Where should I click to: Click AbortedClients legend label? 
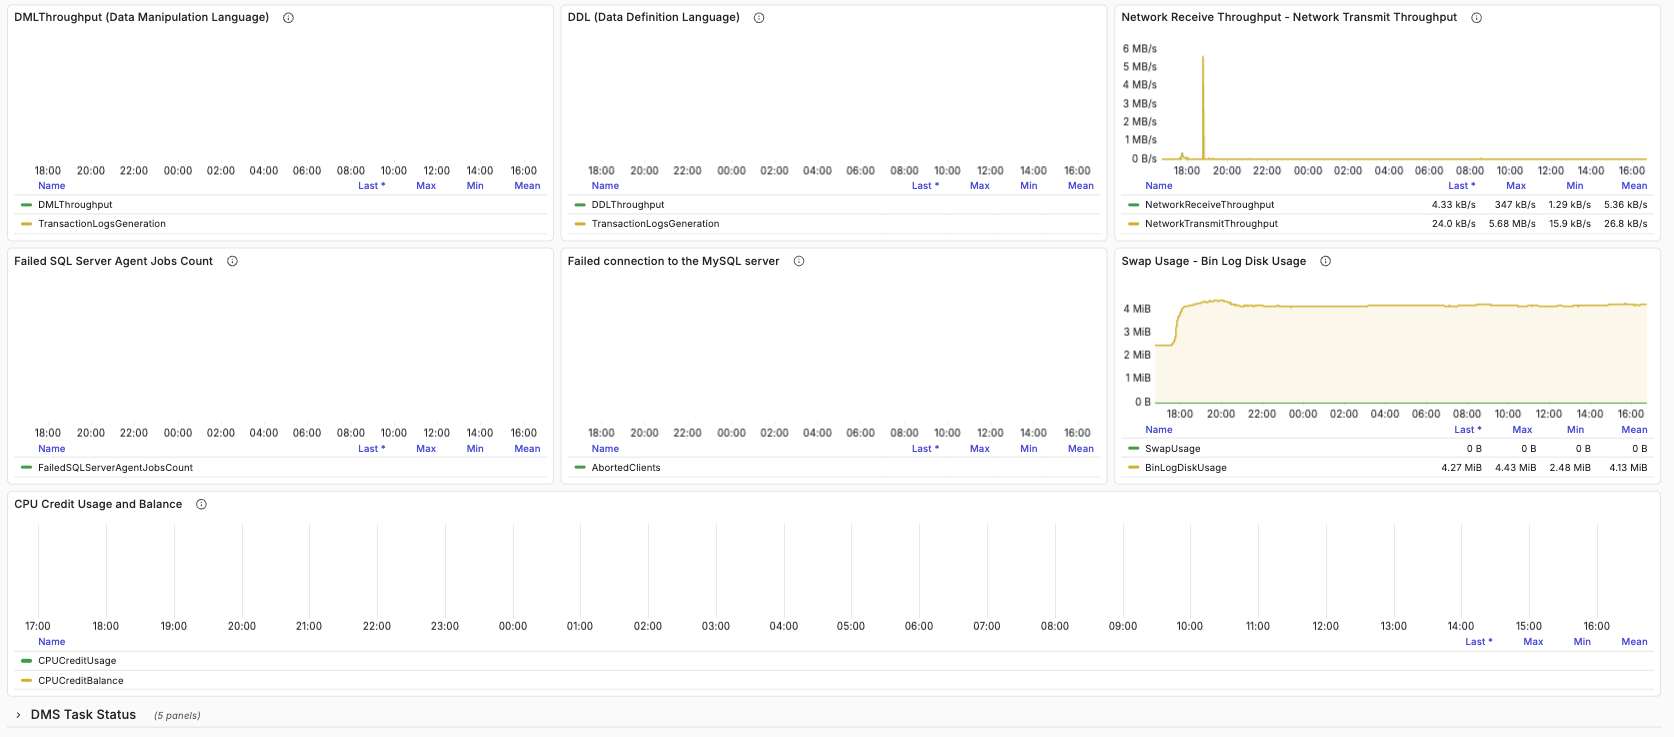(626, 468)
